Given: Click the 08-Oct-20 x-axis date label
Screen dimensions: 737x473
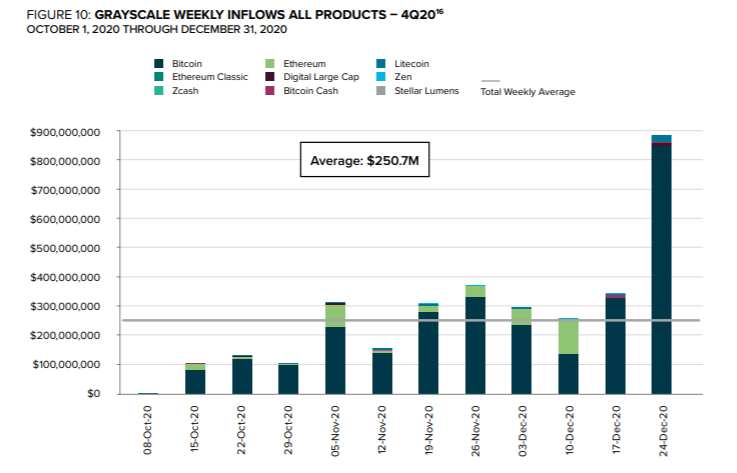Looking at the screenshot, I should tap(150, 431).
